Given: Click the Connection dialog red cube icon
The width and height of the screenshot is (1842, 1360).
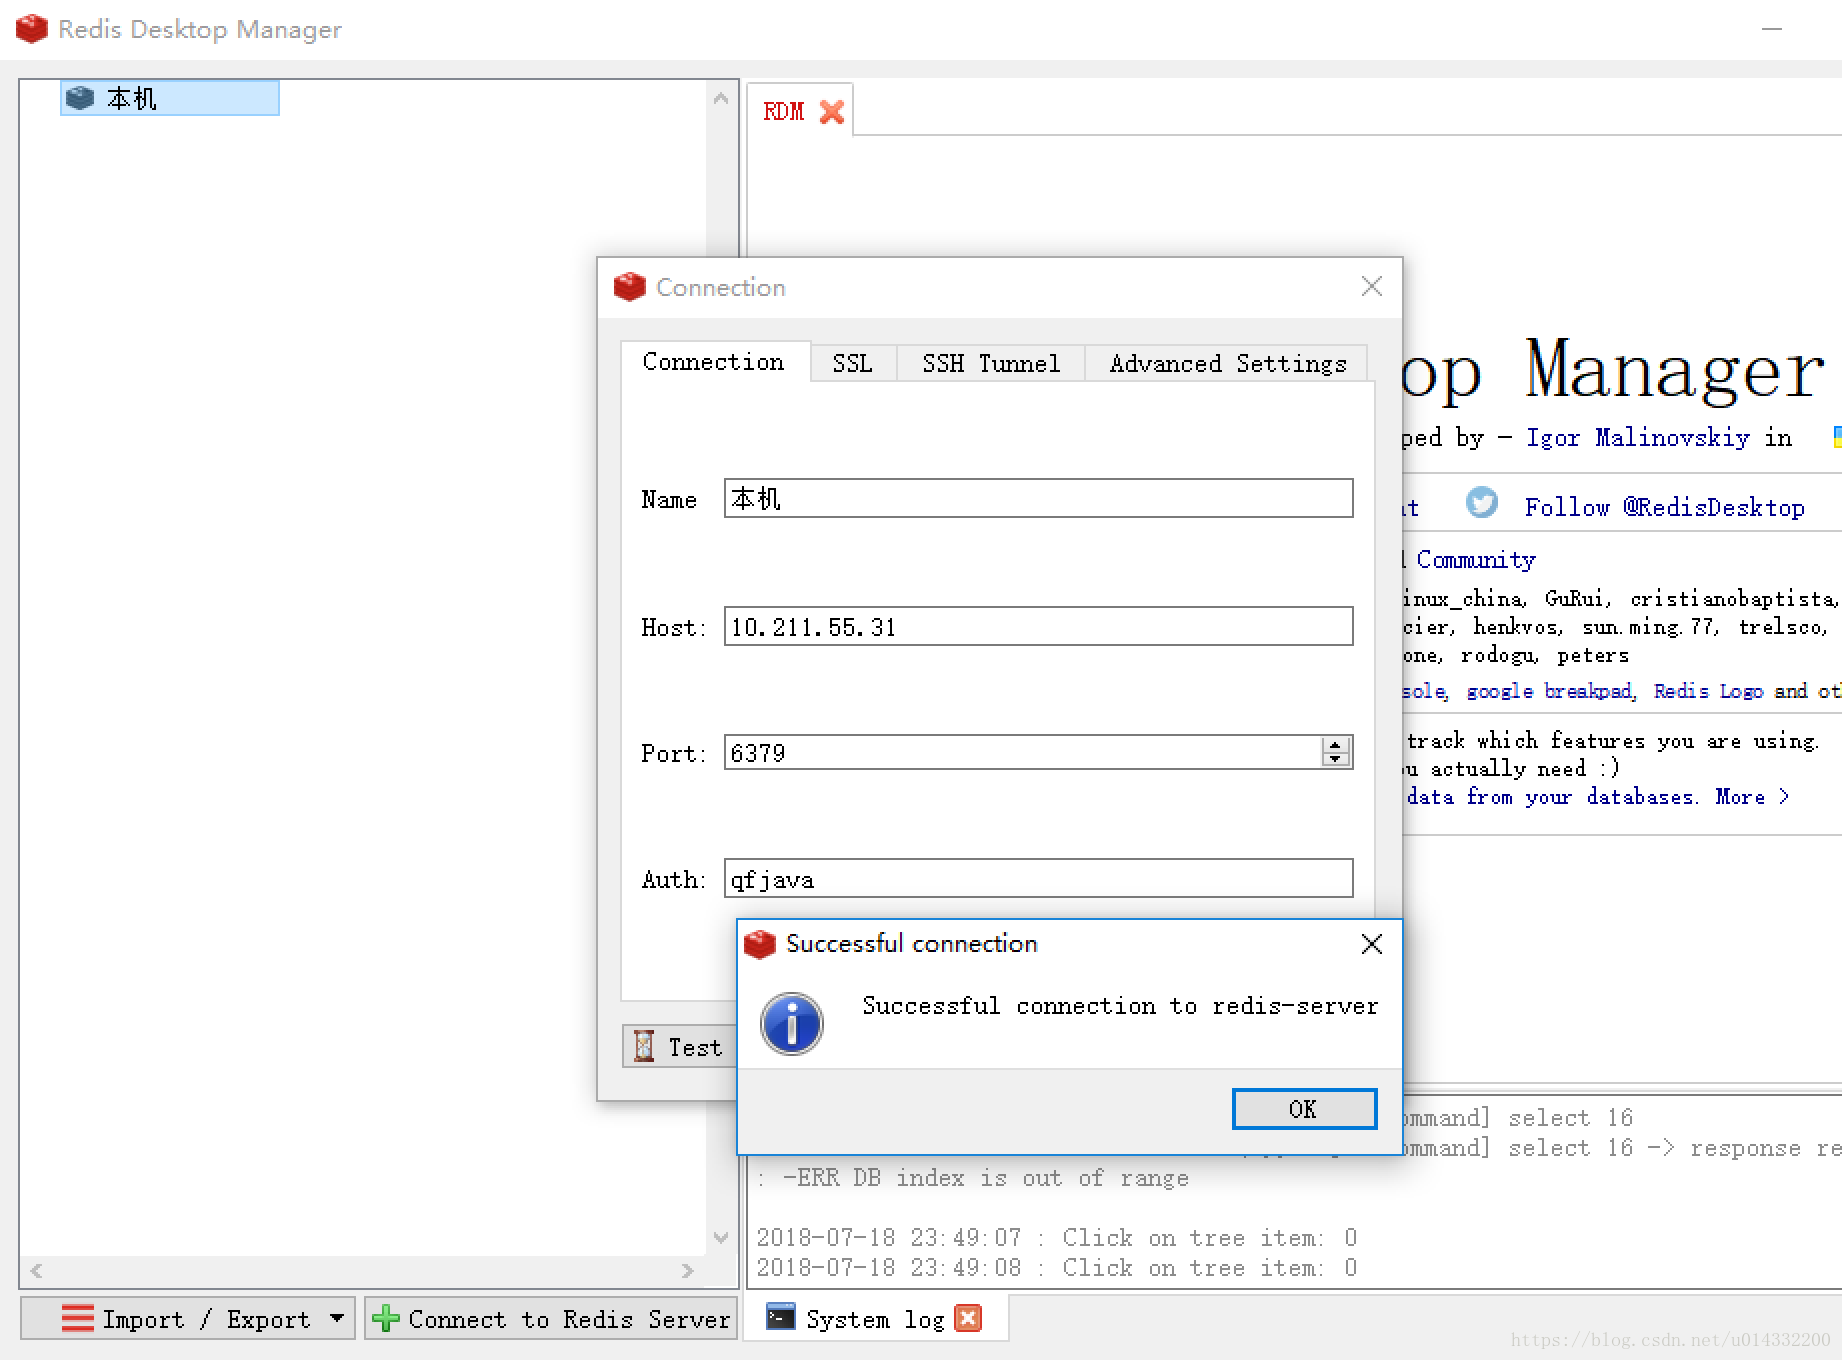Looking at the screenshot, I should click(630, 287).
